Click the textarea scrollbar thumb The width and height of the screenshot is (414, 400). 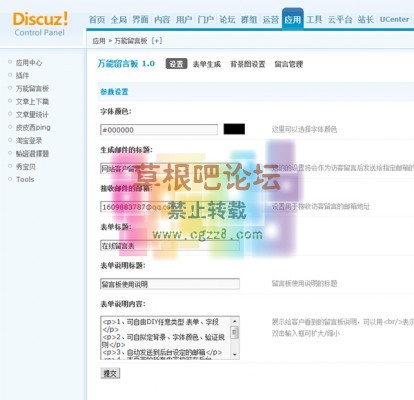(235, 333)
